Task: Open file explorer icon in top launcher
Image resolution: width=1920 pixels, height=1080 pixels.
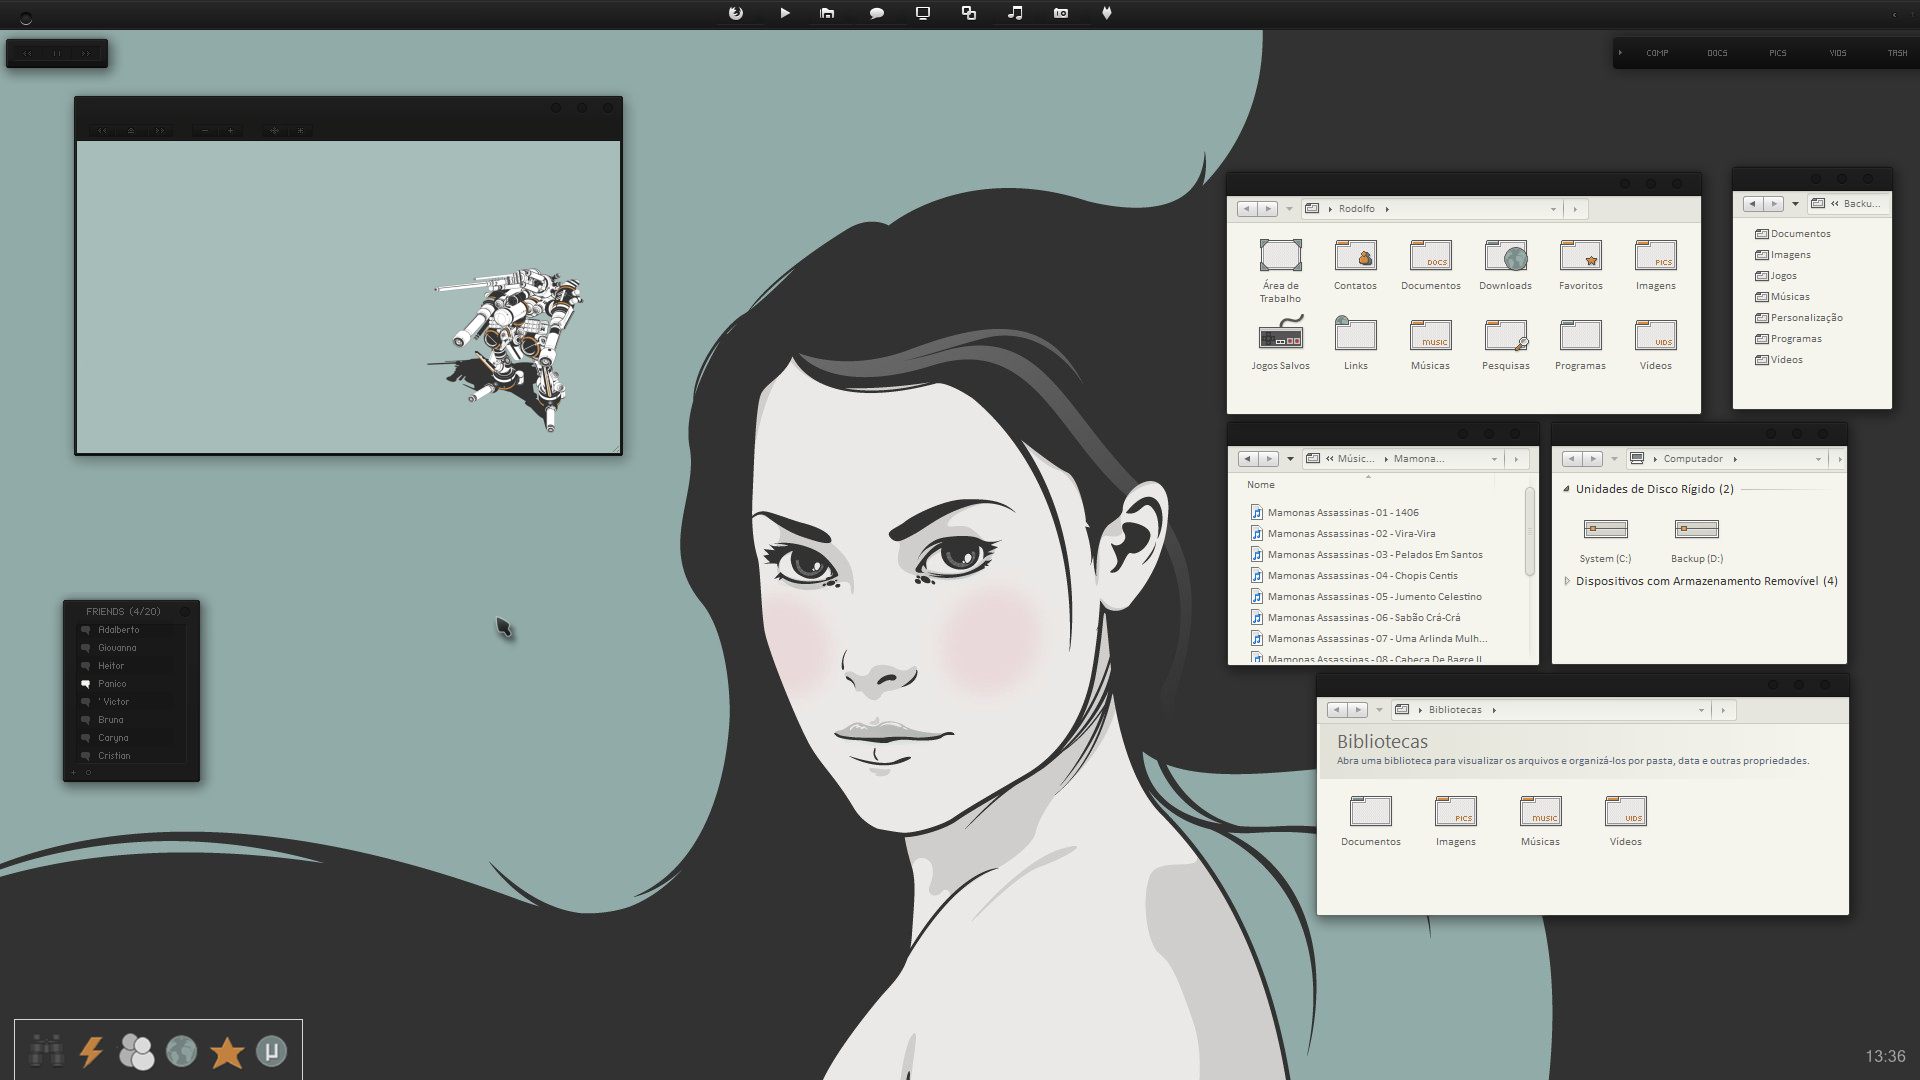Action: (827, 13)
